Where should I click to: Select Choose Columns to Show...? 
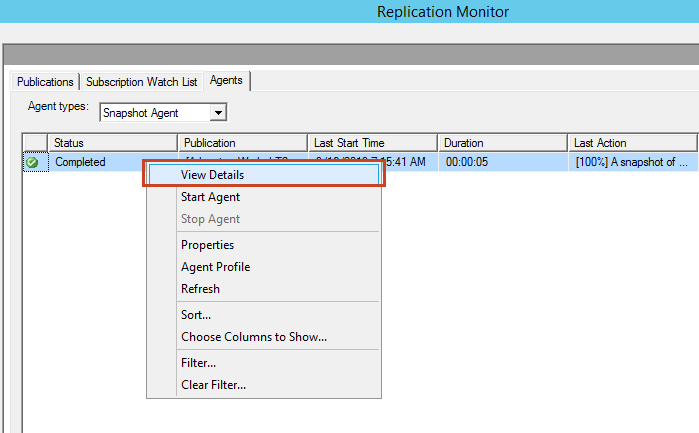(x=253, y=337)
